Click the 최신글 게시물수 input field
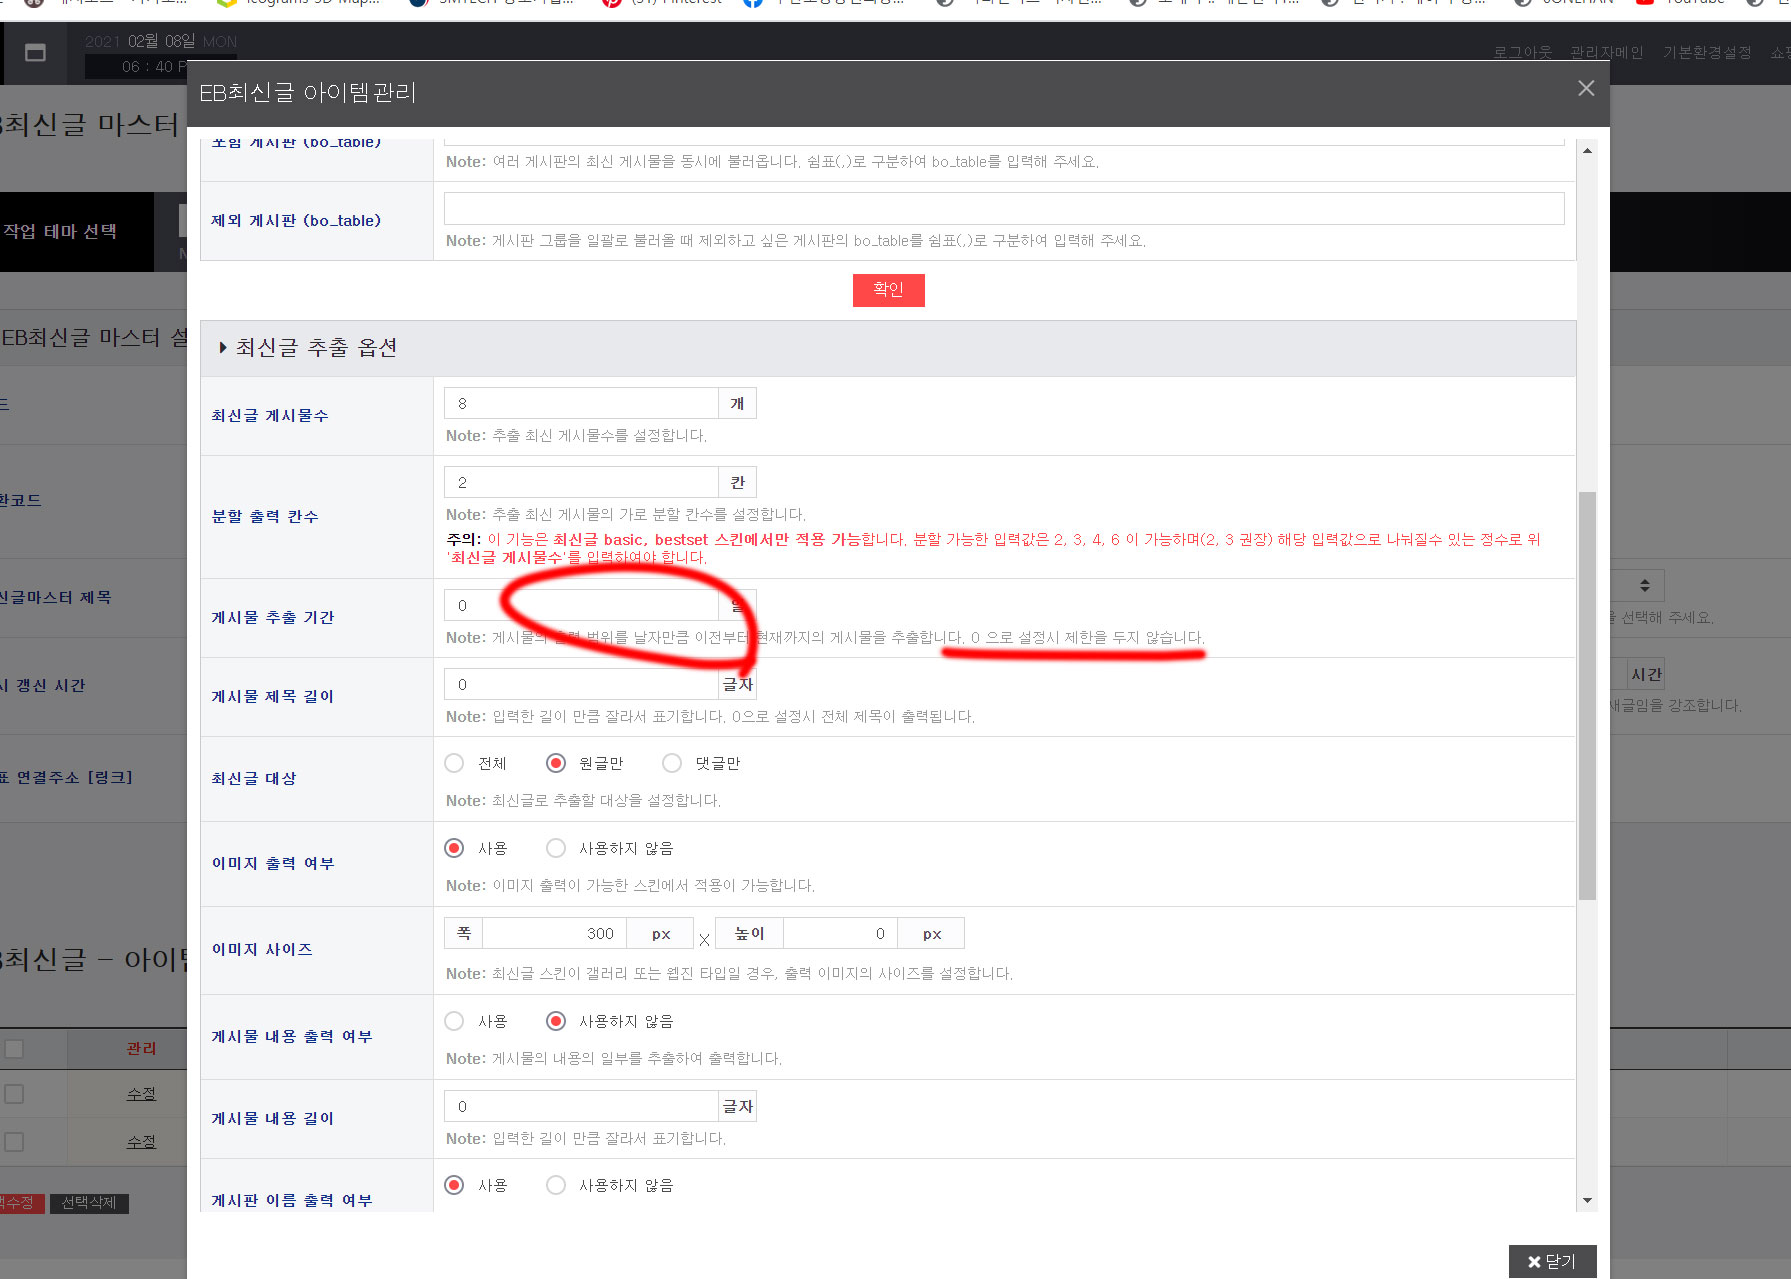Viewport: 1791px width, 1279px height. pos(581,403)
